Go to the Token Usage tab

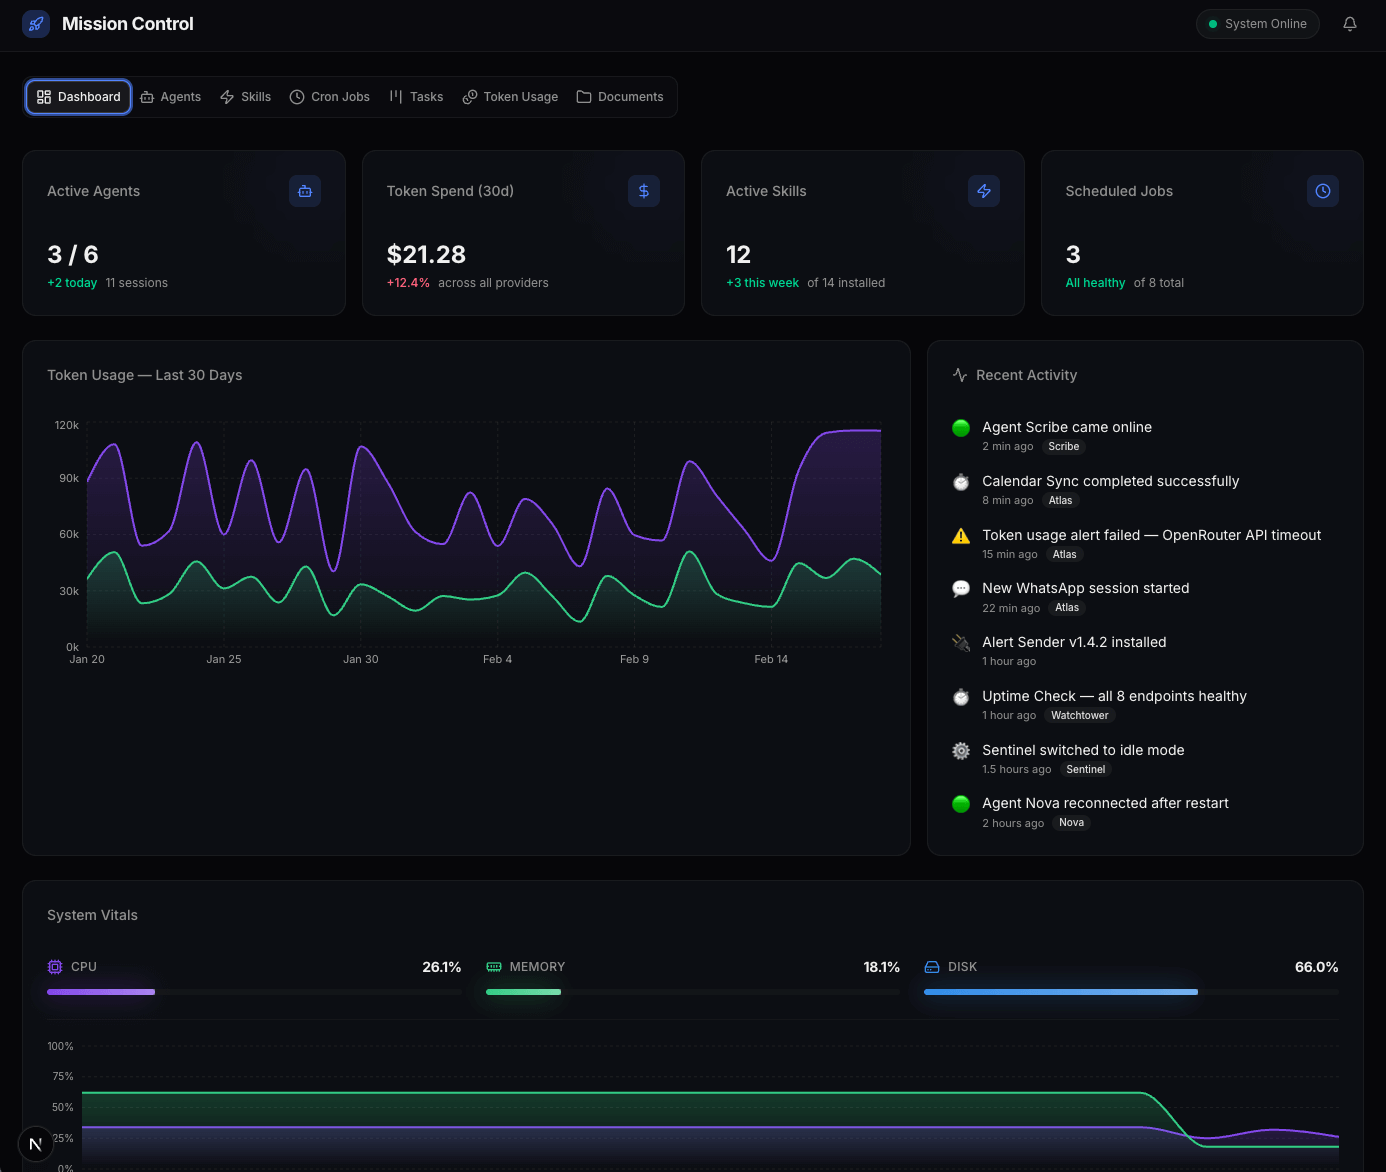coord(510,97)
